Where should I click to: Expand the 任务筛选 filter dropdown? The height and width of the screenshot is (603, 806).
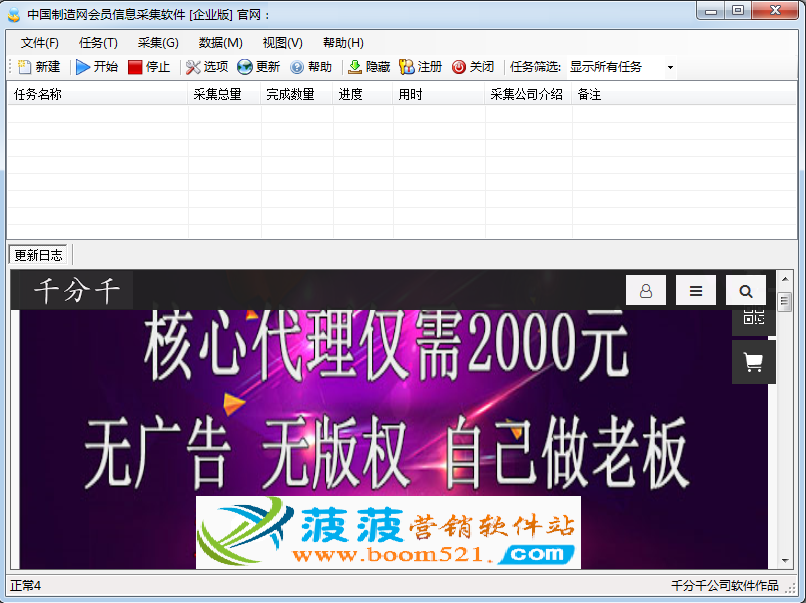670,67
